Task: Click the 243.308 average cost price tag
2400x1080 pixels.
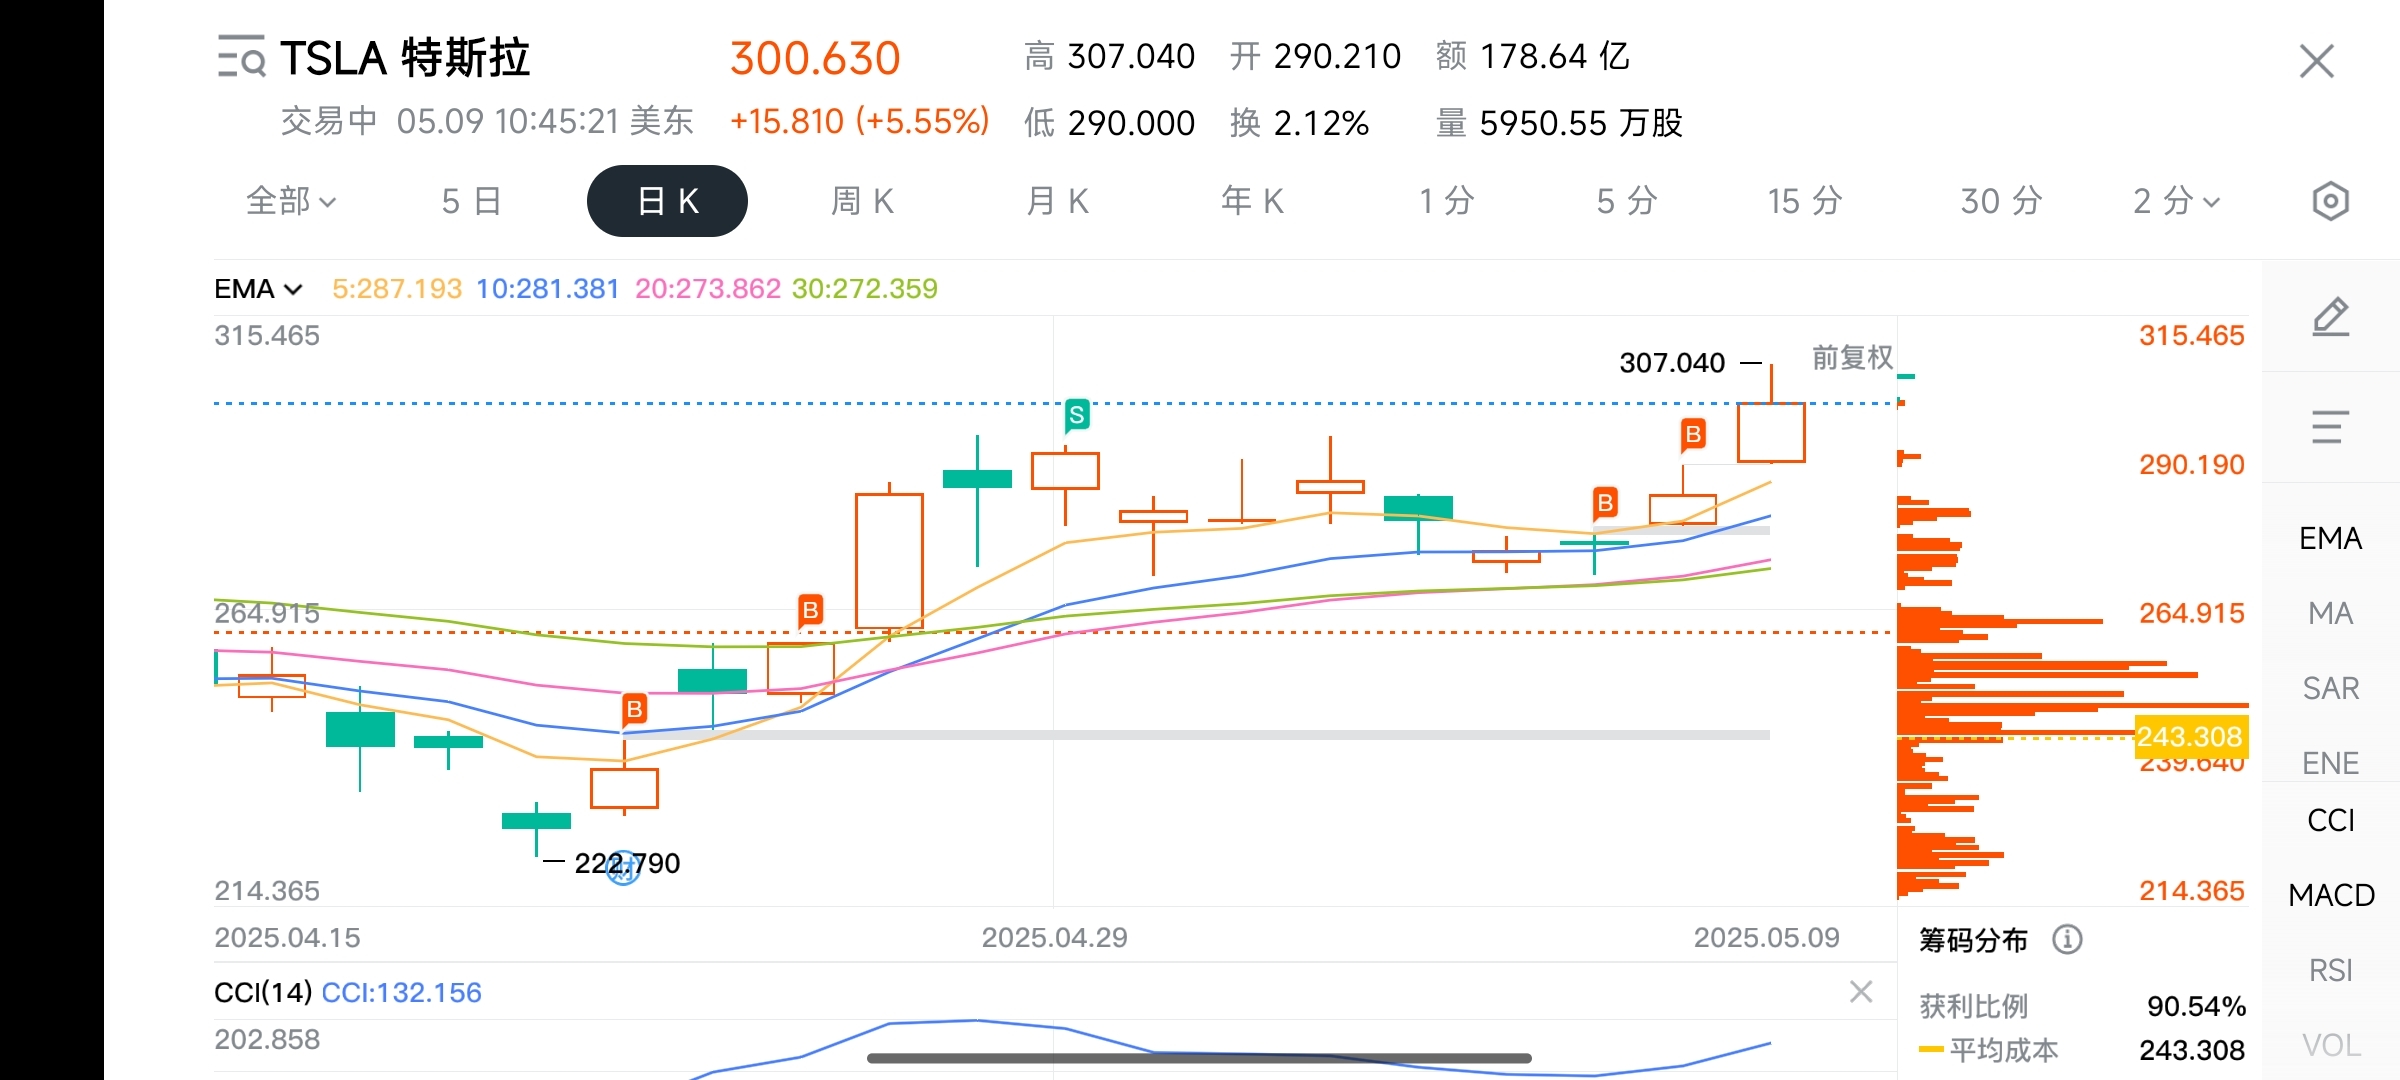Action: point(2190,737)
